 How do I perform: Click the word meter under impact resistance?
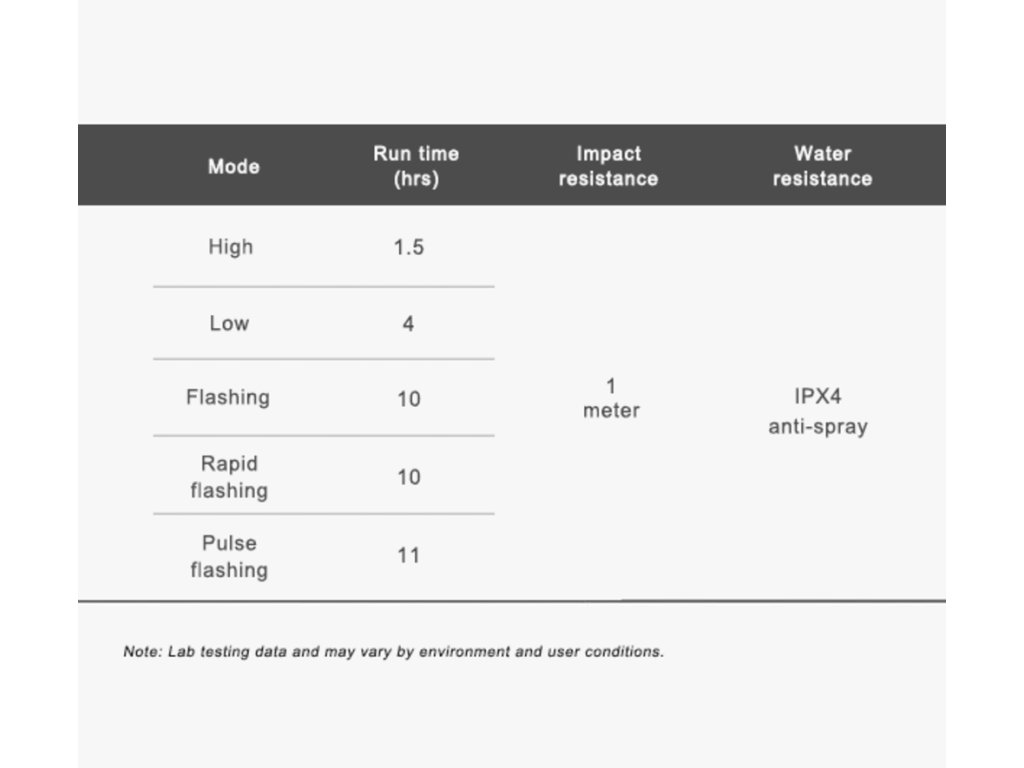point(611,411)
